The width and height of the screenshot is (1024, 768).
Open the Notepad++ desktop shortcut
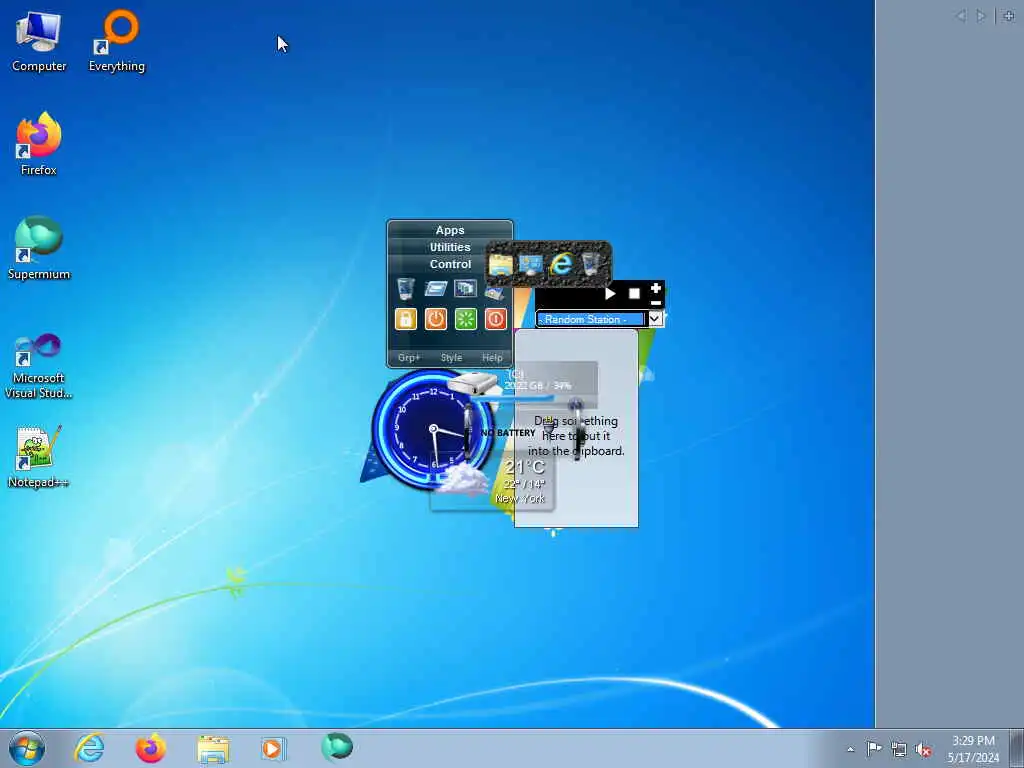coord(39,457)
